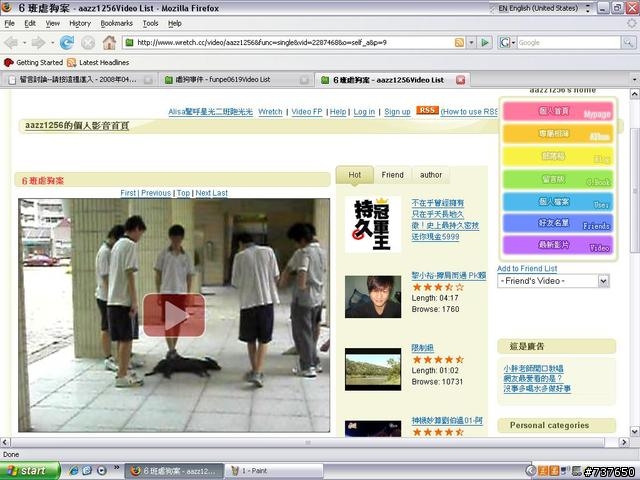This screenshot has height=480, width=640.
Task: Go to the Home page icon
Action: 109,42
